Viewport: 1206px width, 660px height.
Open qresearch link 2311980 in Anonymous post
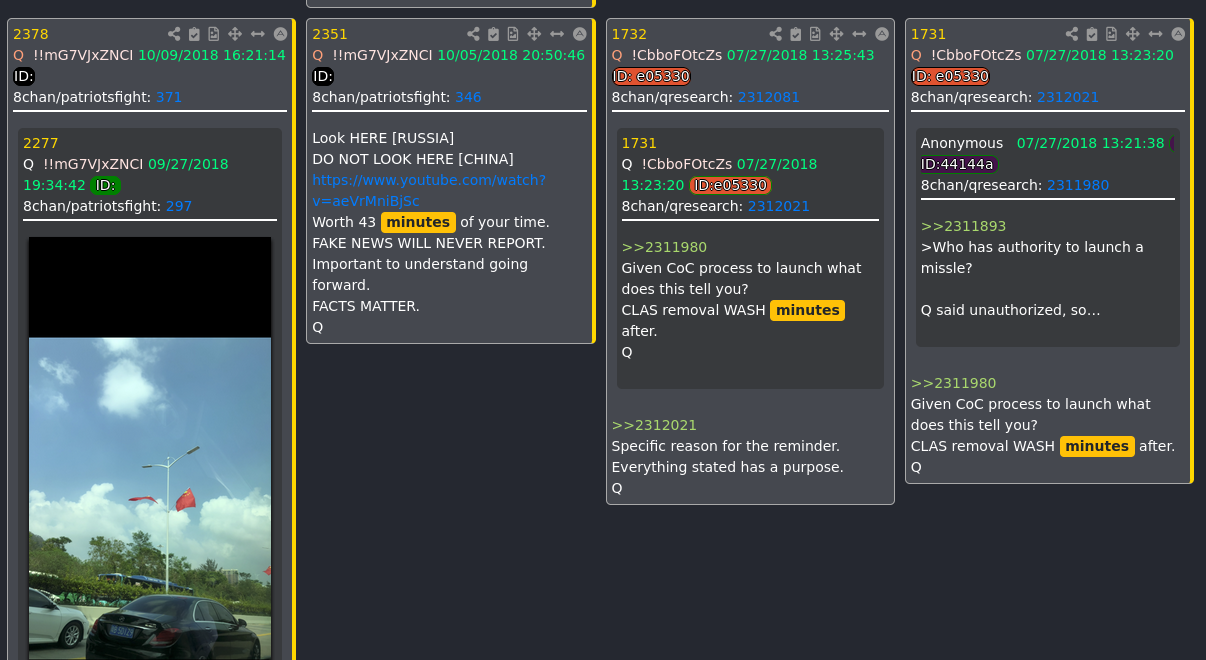[1078, 185]
